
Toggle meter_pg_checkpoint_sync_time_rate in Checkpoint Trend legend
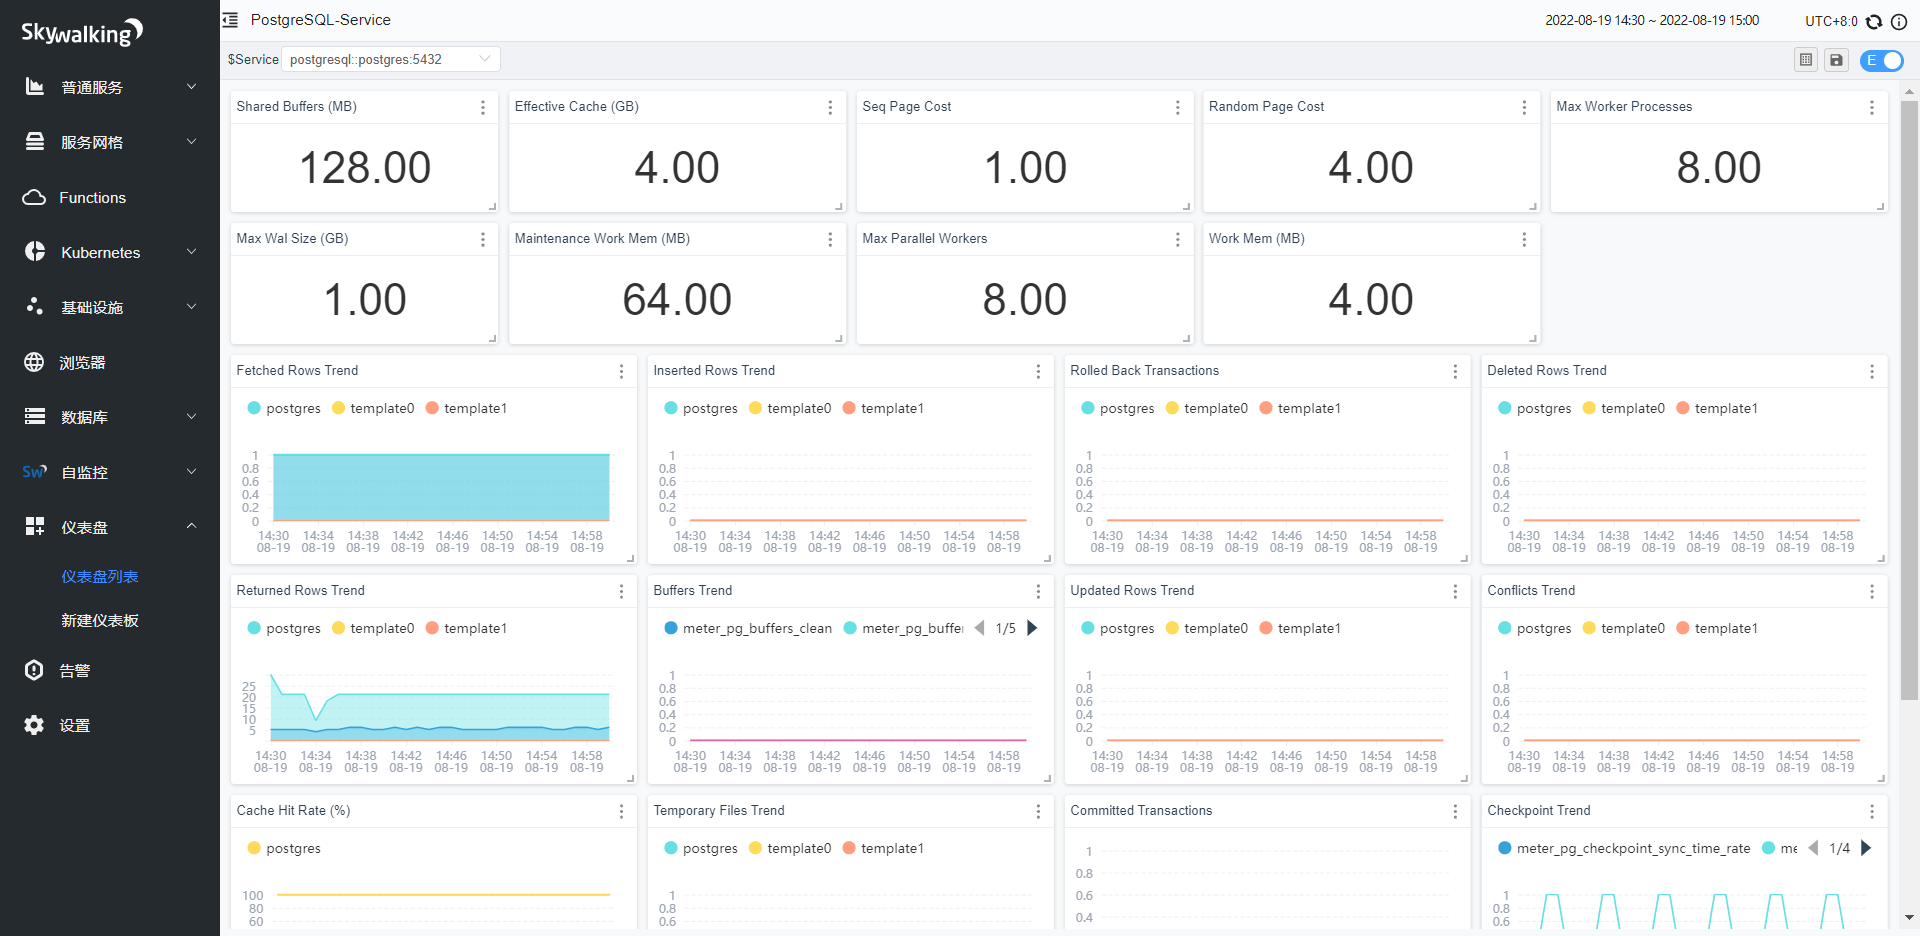tap(1624, 848)
